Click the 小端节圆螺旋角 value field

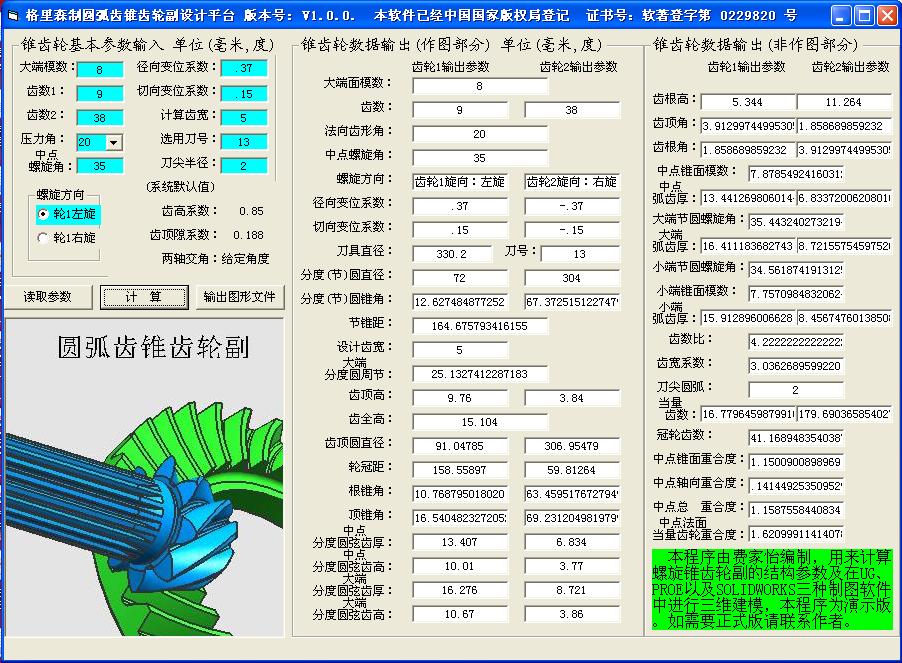796,270
